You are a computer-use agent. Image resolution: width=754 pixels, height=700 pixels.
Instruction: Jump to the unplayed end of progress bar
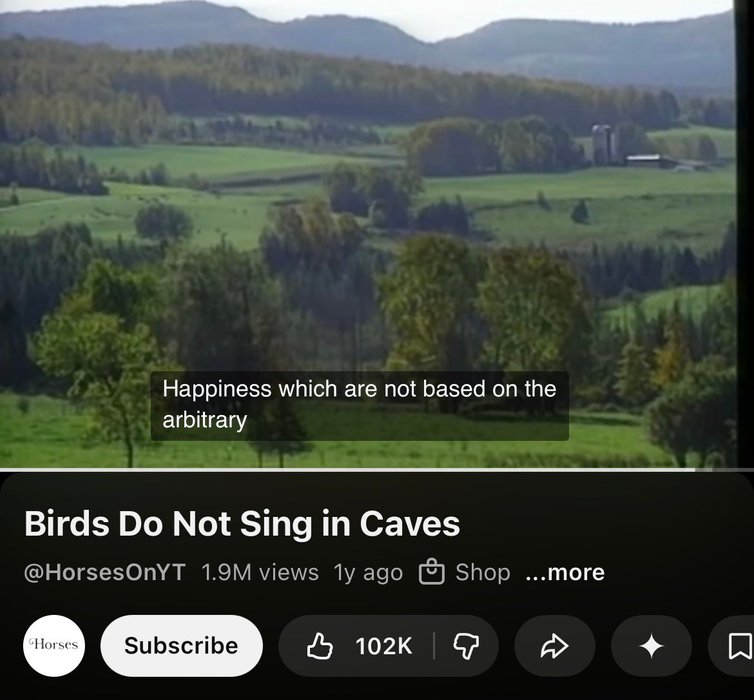724,469
